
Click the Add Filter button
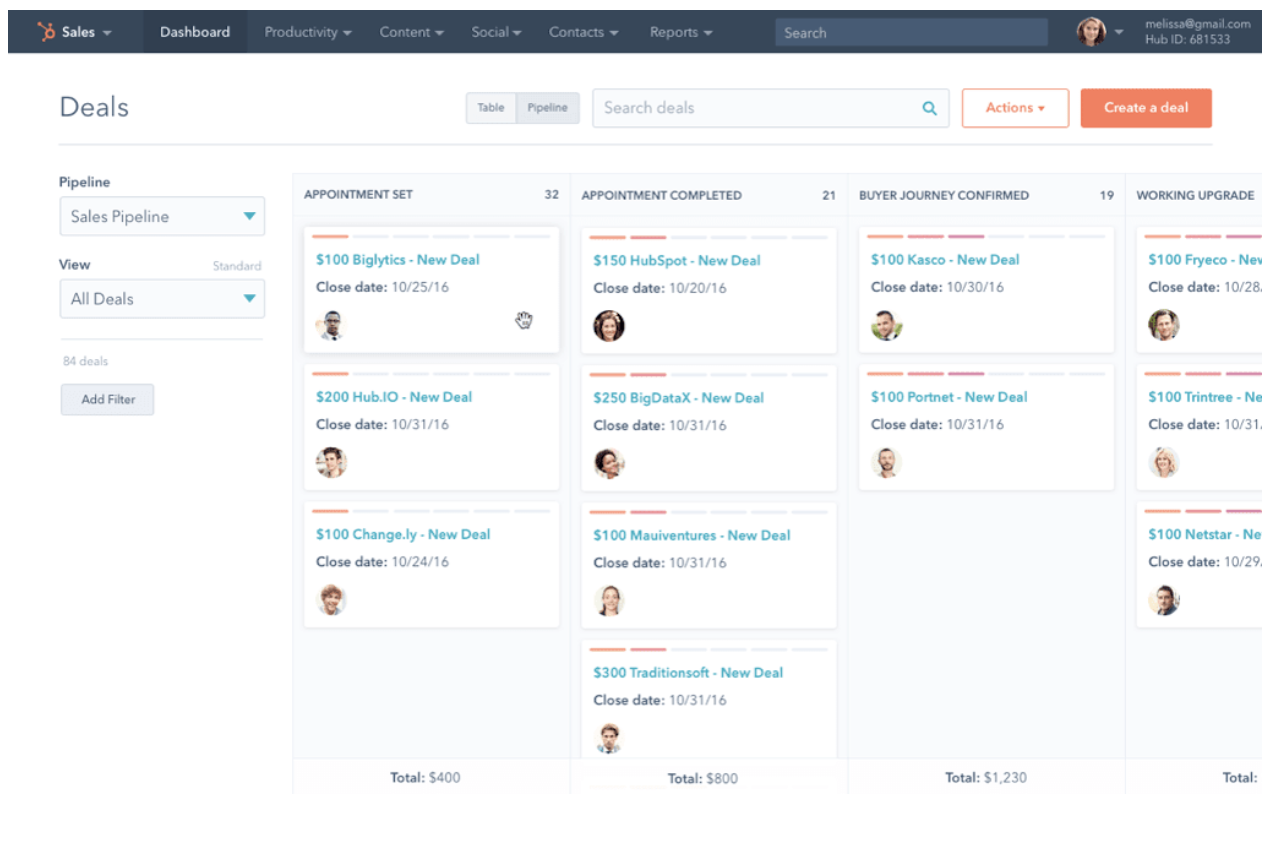coord(108,399)
